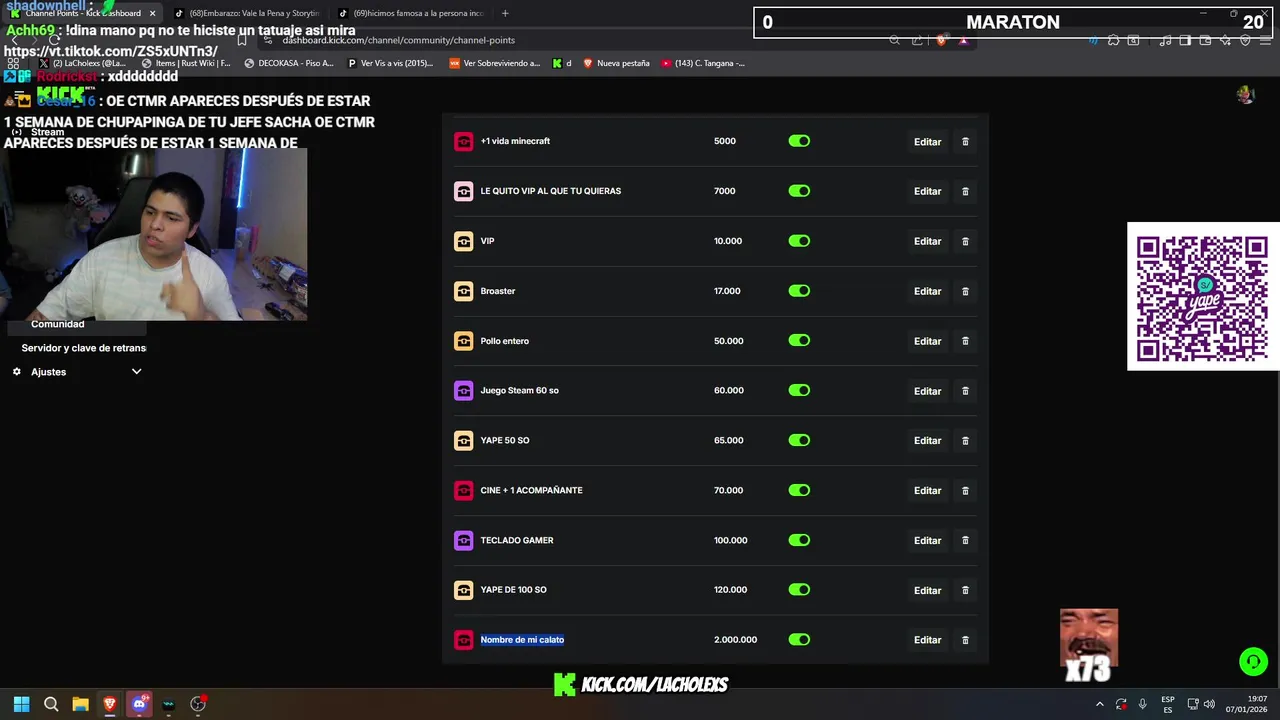The height and width of the screenshot is (720, 1280).
Task: Open File Explorer from the taskbar
Action: click(80, 704)
